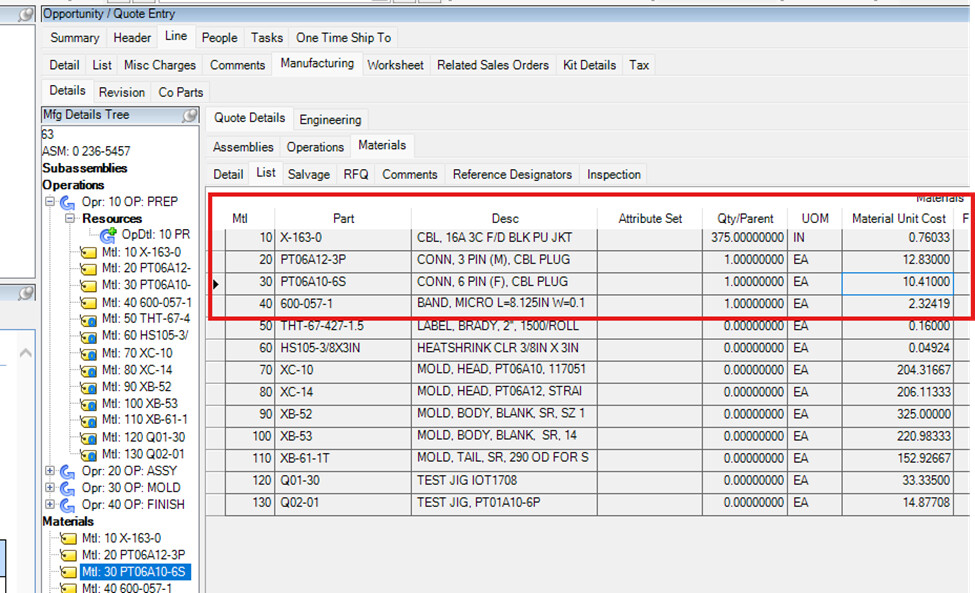Expand the Opr: 40 OP: FINISH node
The height and width of the screenshot is (593, 975).
tap(50, 504)
